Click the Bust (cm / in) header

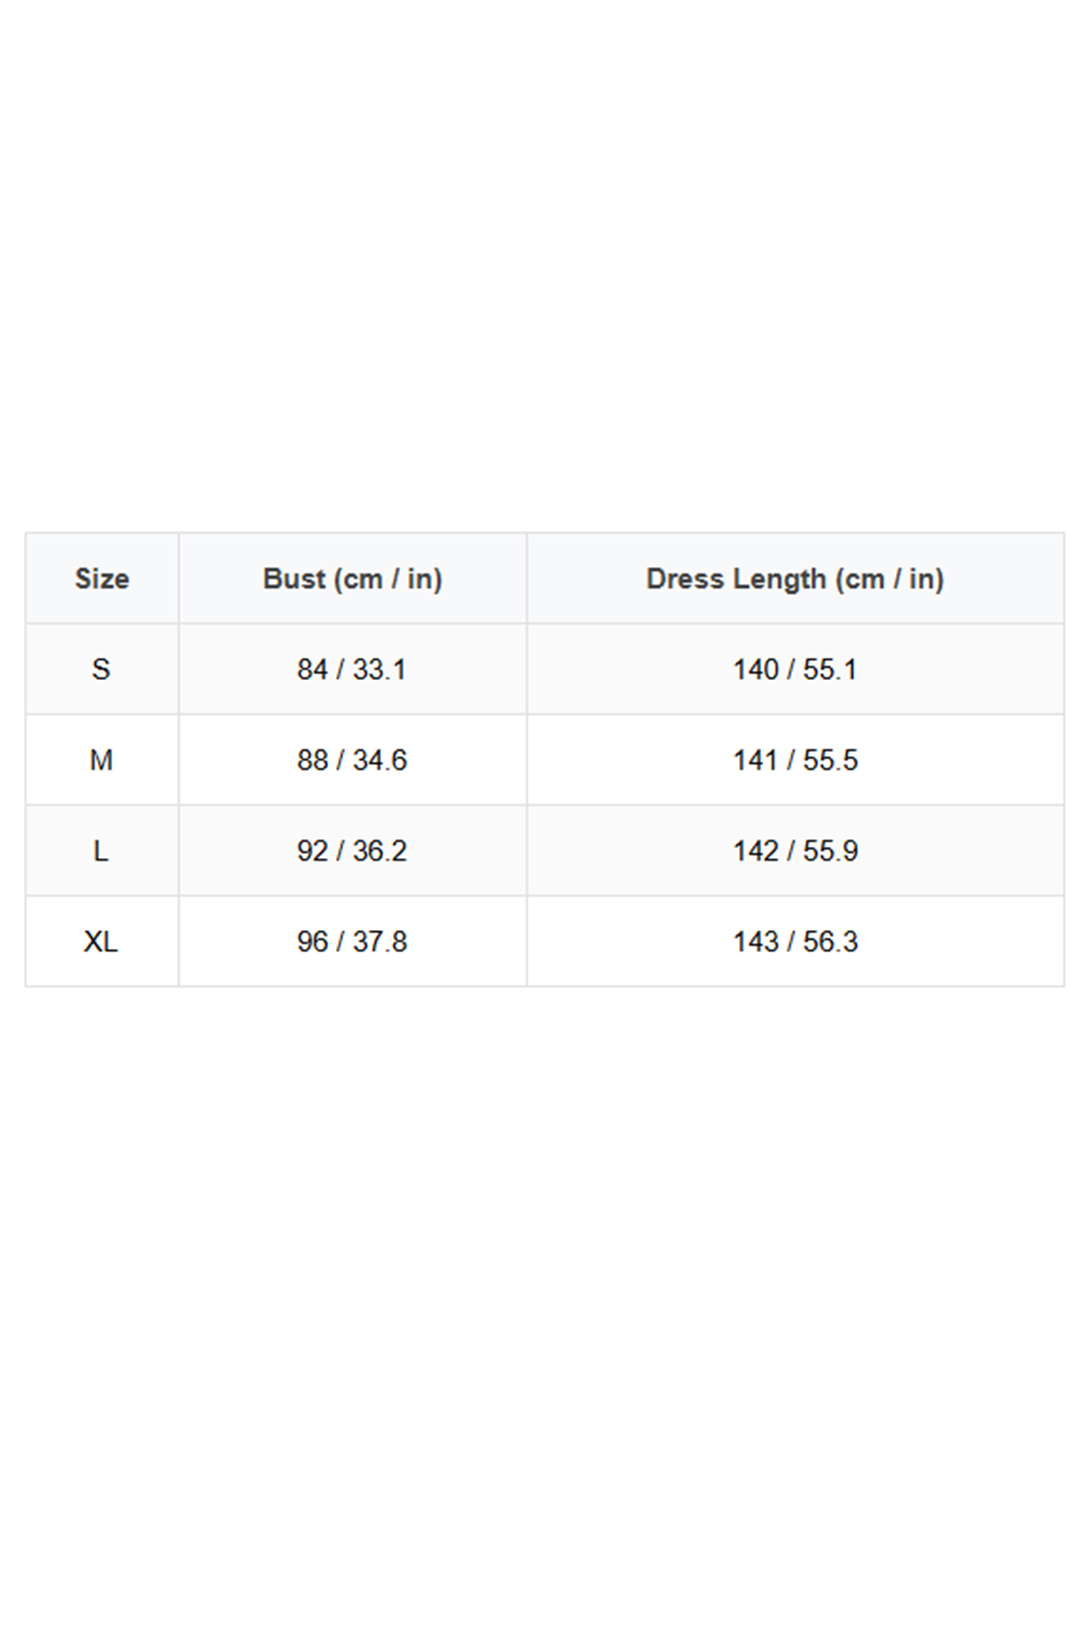[x=352, y=579]
